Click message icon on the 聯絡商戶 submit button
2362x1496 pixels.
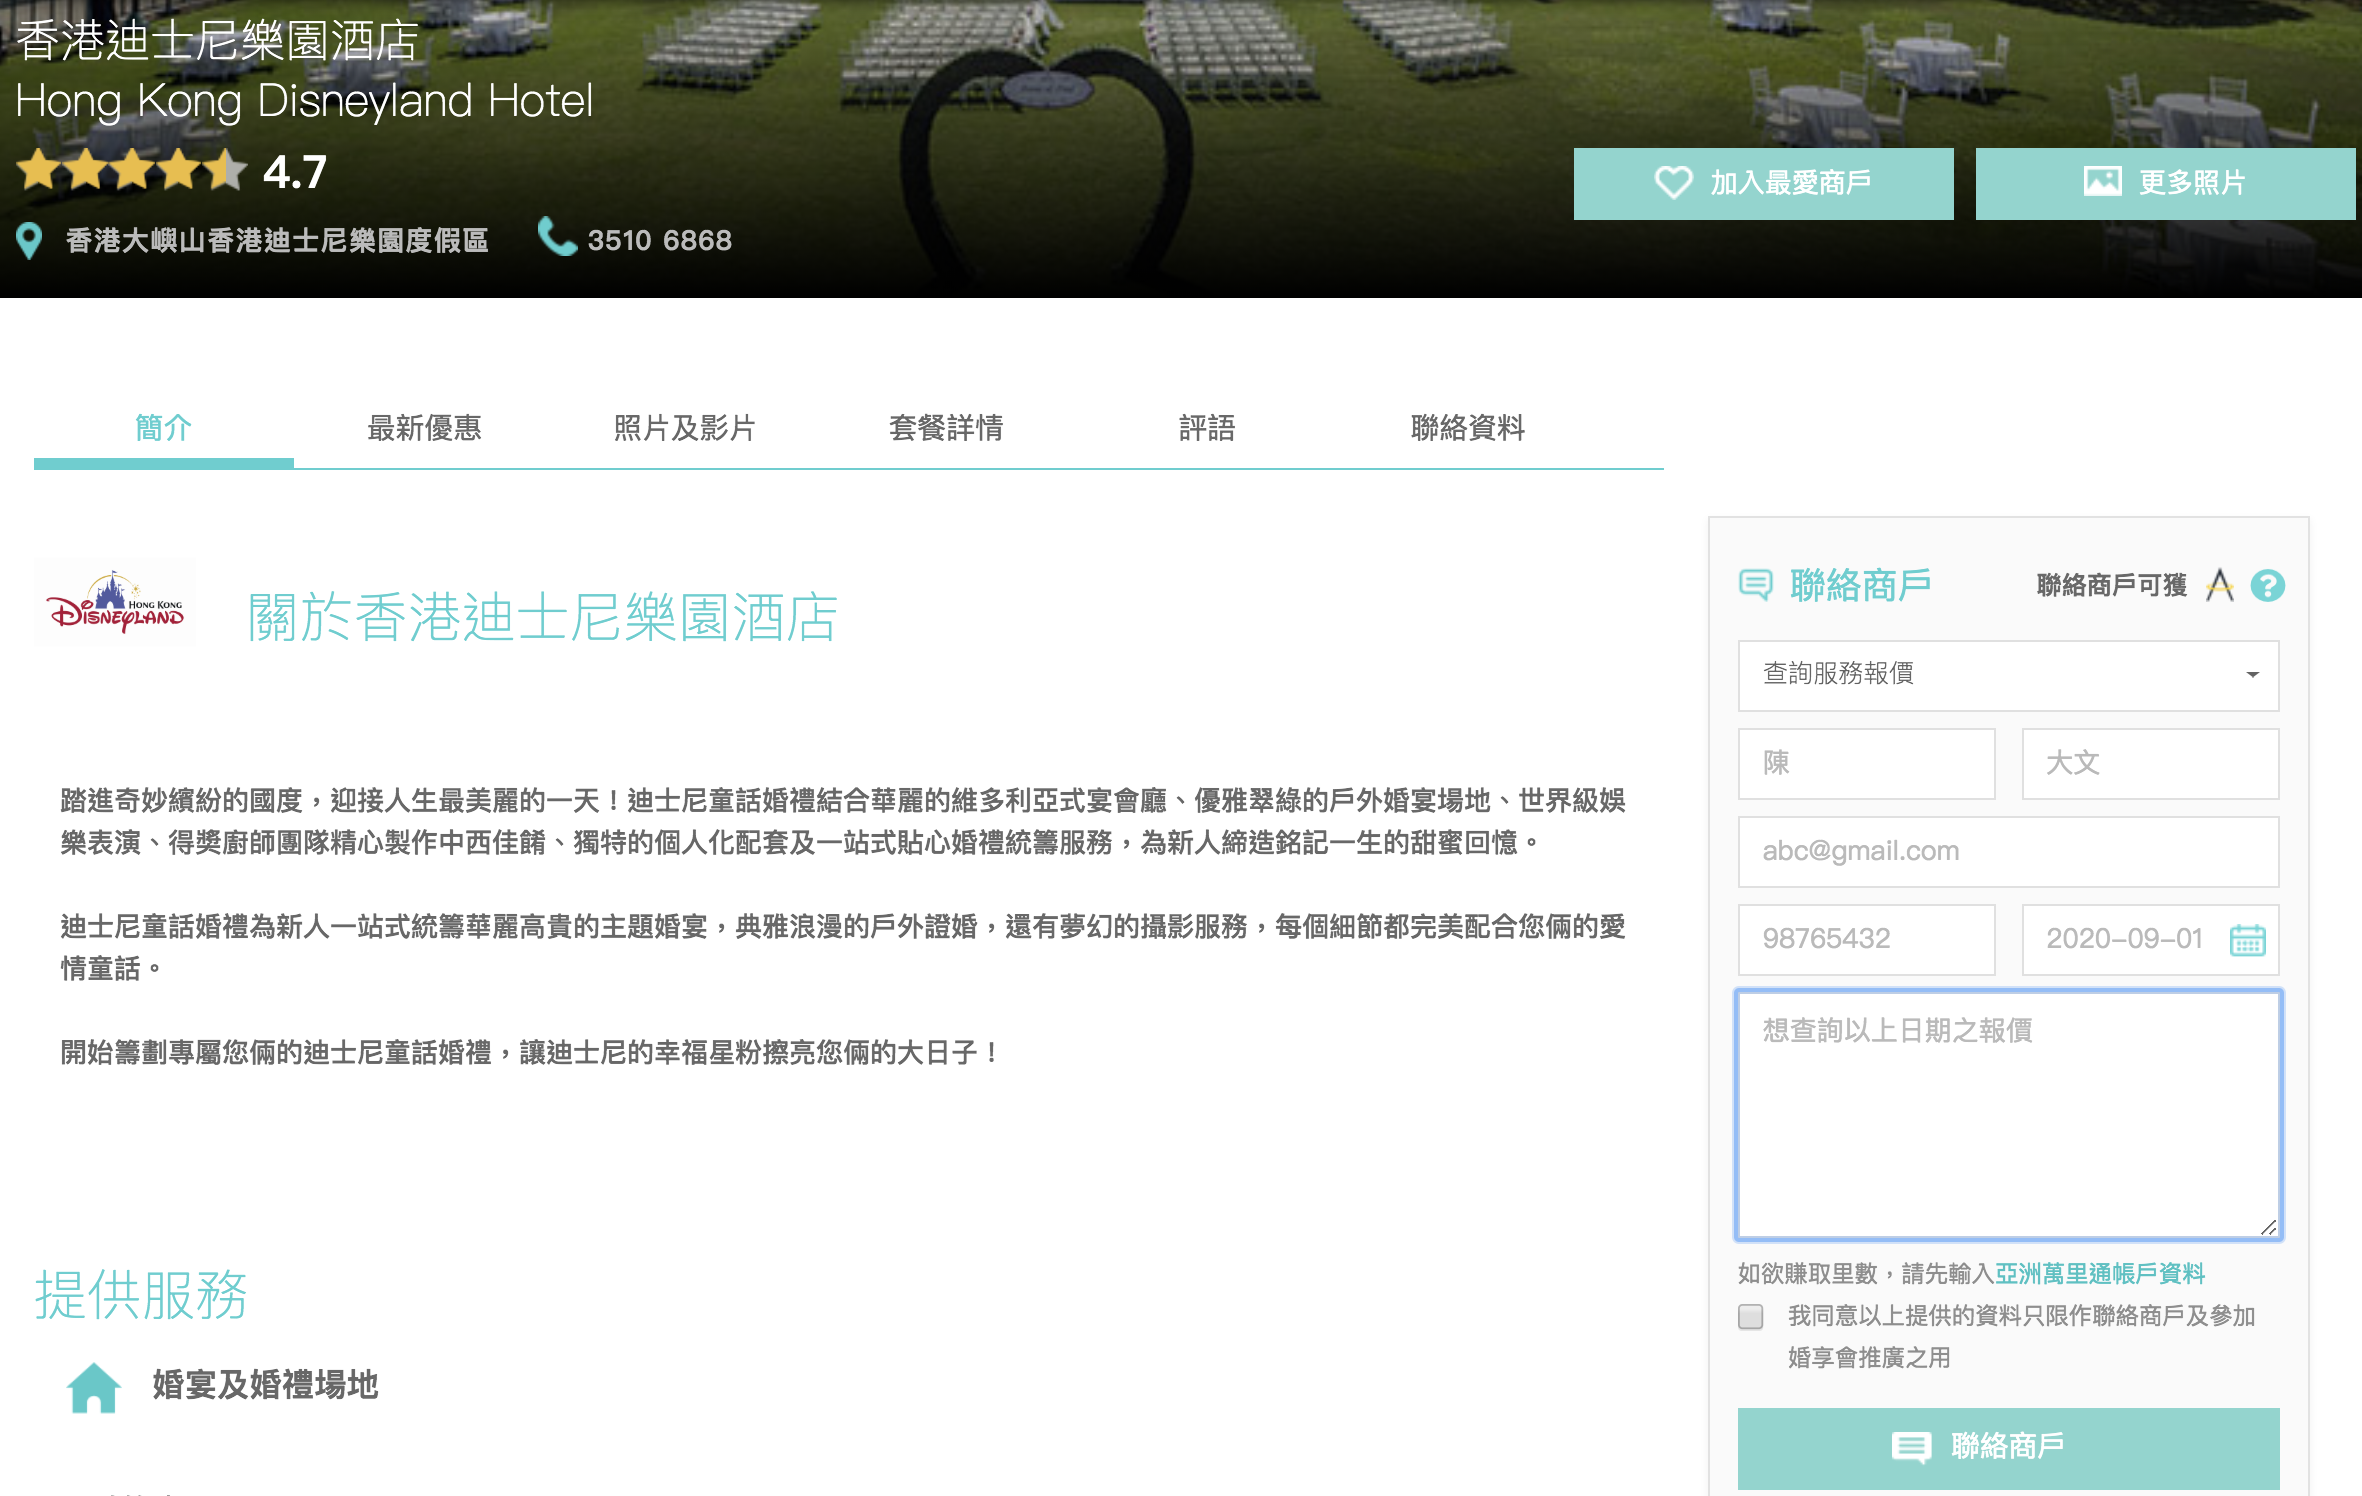click(x=1911, y=1447)
